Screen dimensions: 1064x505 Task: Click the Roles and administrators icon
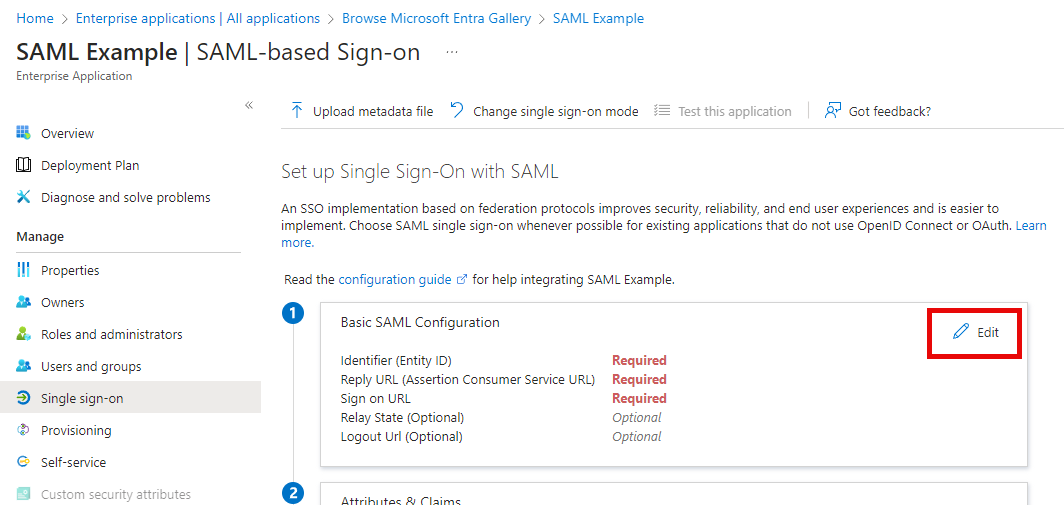(x=23, y=334)
